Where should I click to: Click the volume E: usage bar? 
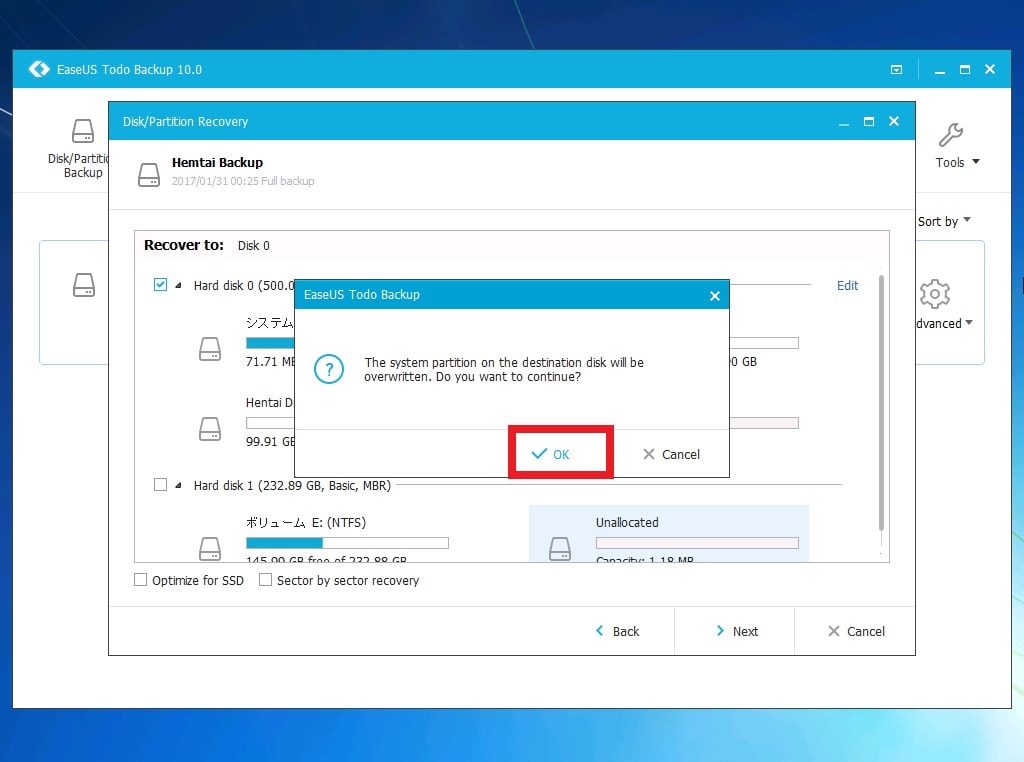pos(347,543)
